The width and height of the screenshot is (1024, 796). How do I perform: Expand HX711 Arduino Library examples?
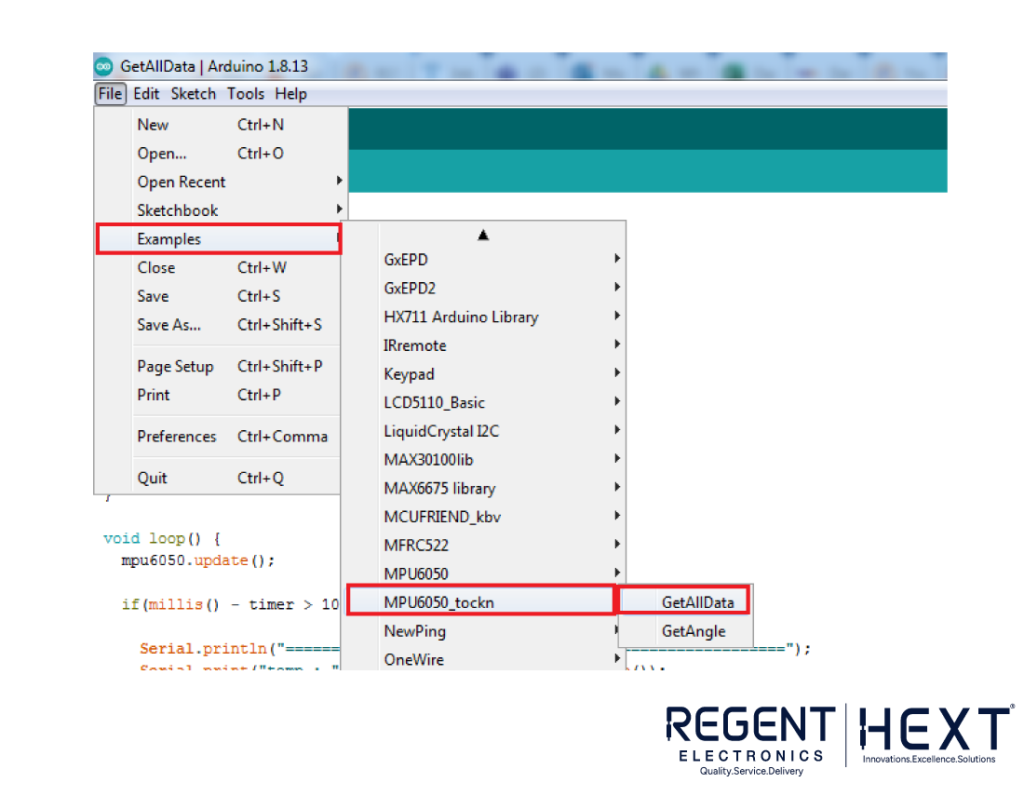click(485, 317)
